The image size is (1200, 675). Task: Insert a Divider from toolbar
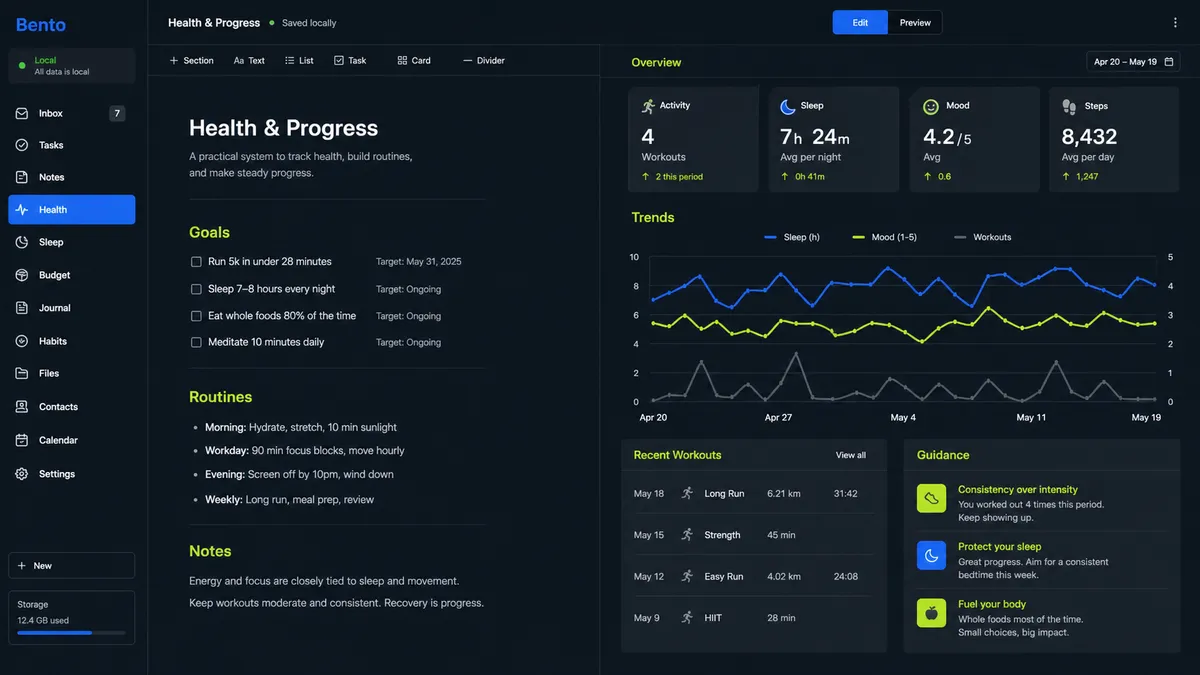click(484, 61)
